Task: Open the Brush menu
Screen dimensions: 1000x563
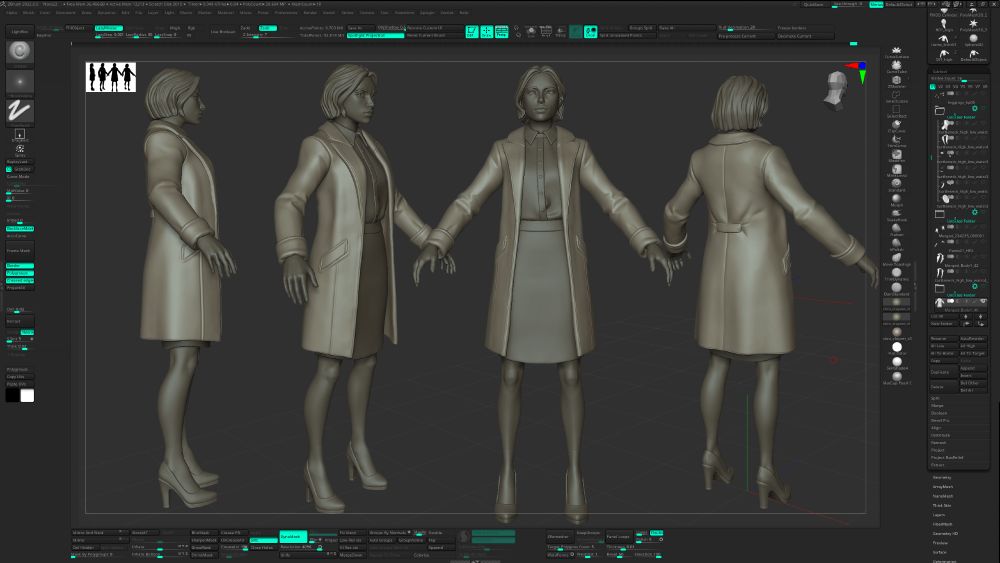Action: 29,12
